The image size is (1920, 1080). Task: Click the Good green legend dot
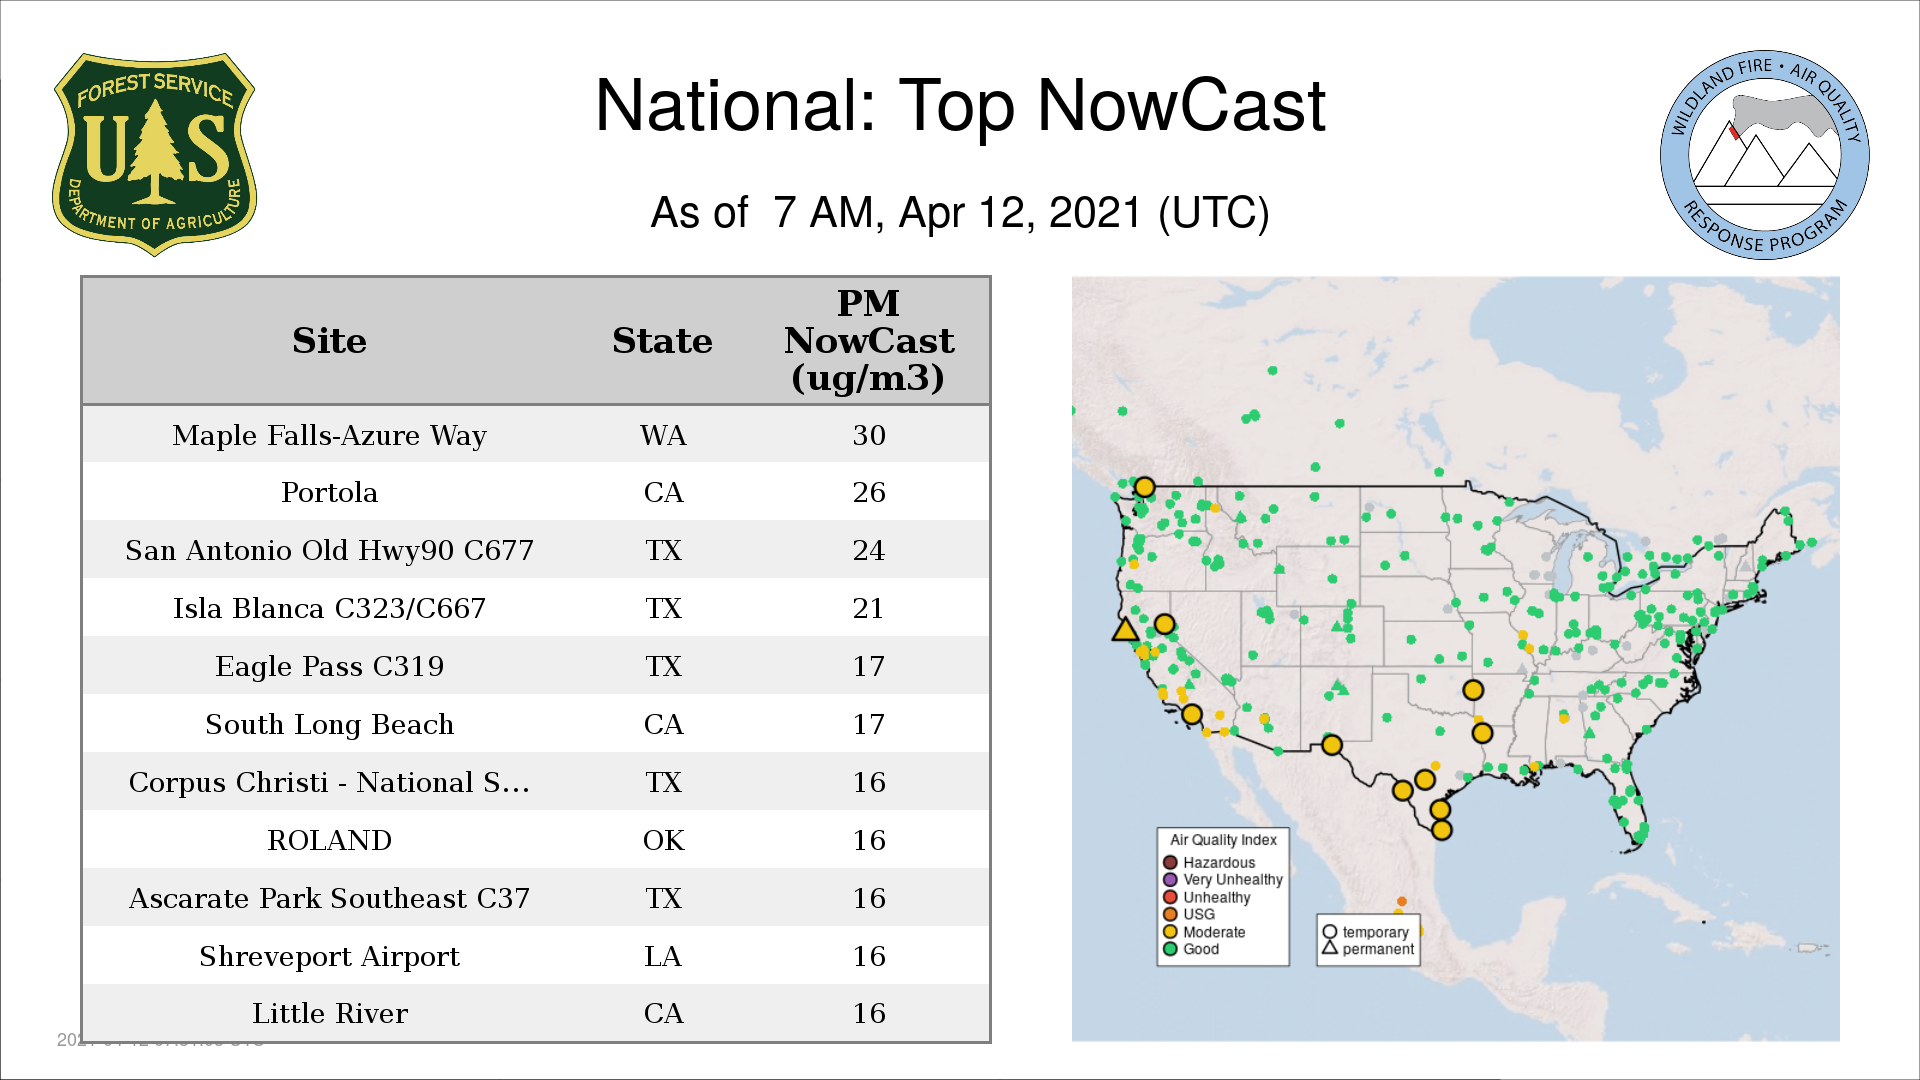(x=1170, y=949)
